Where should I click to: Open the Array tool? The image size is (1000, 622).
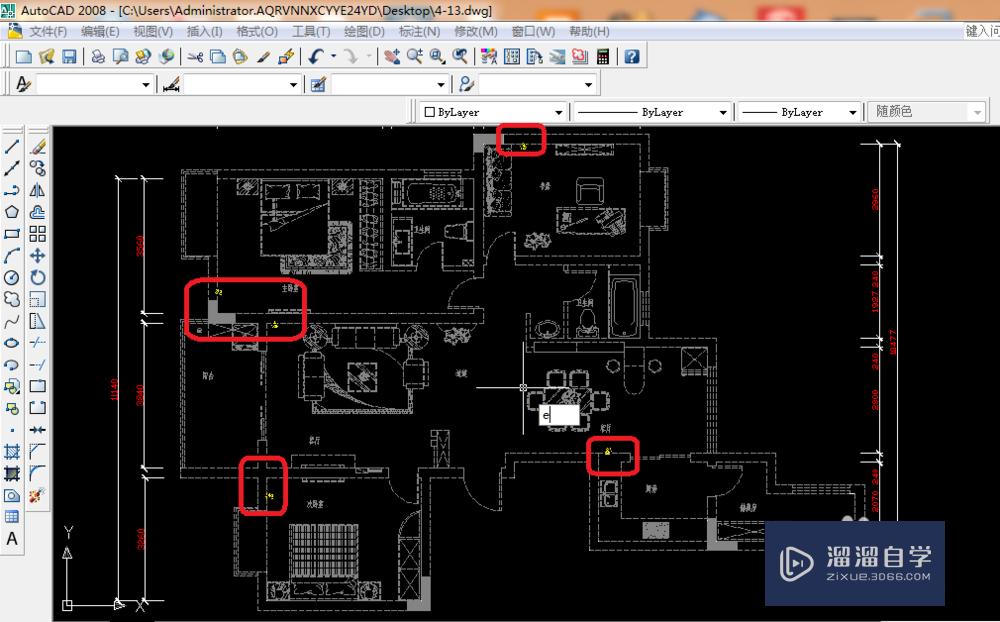click(38, 233)
